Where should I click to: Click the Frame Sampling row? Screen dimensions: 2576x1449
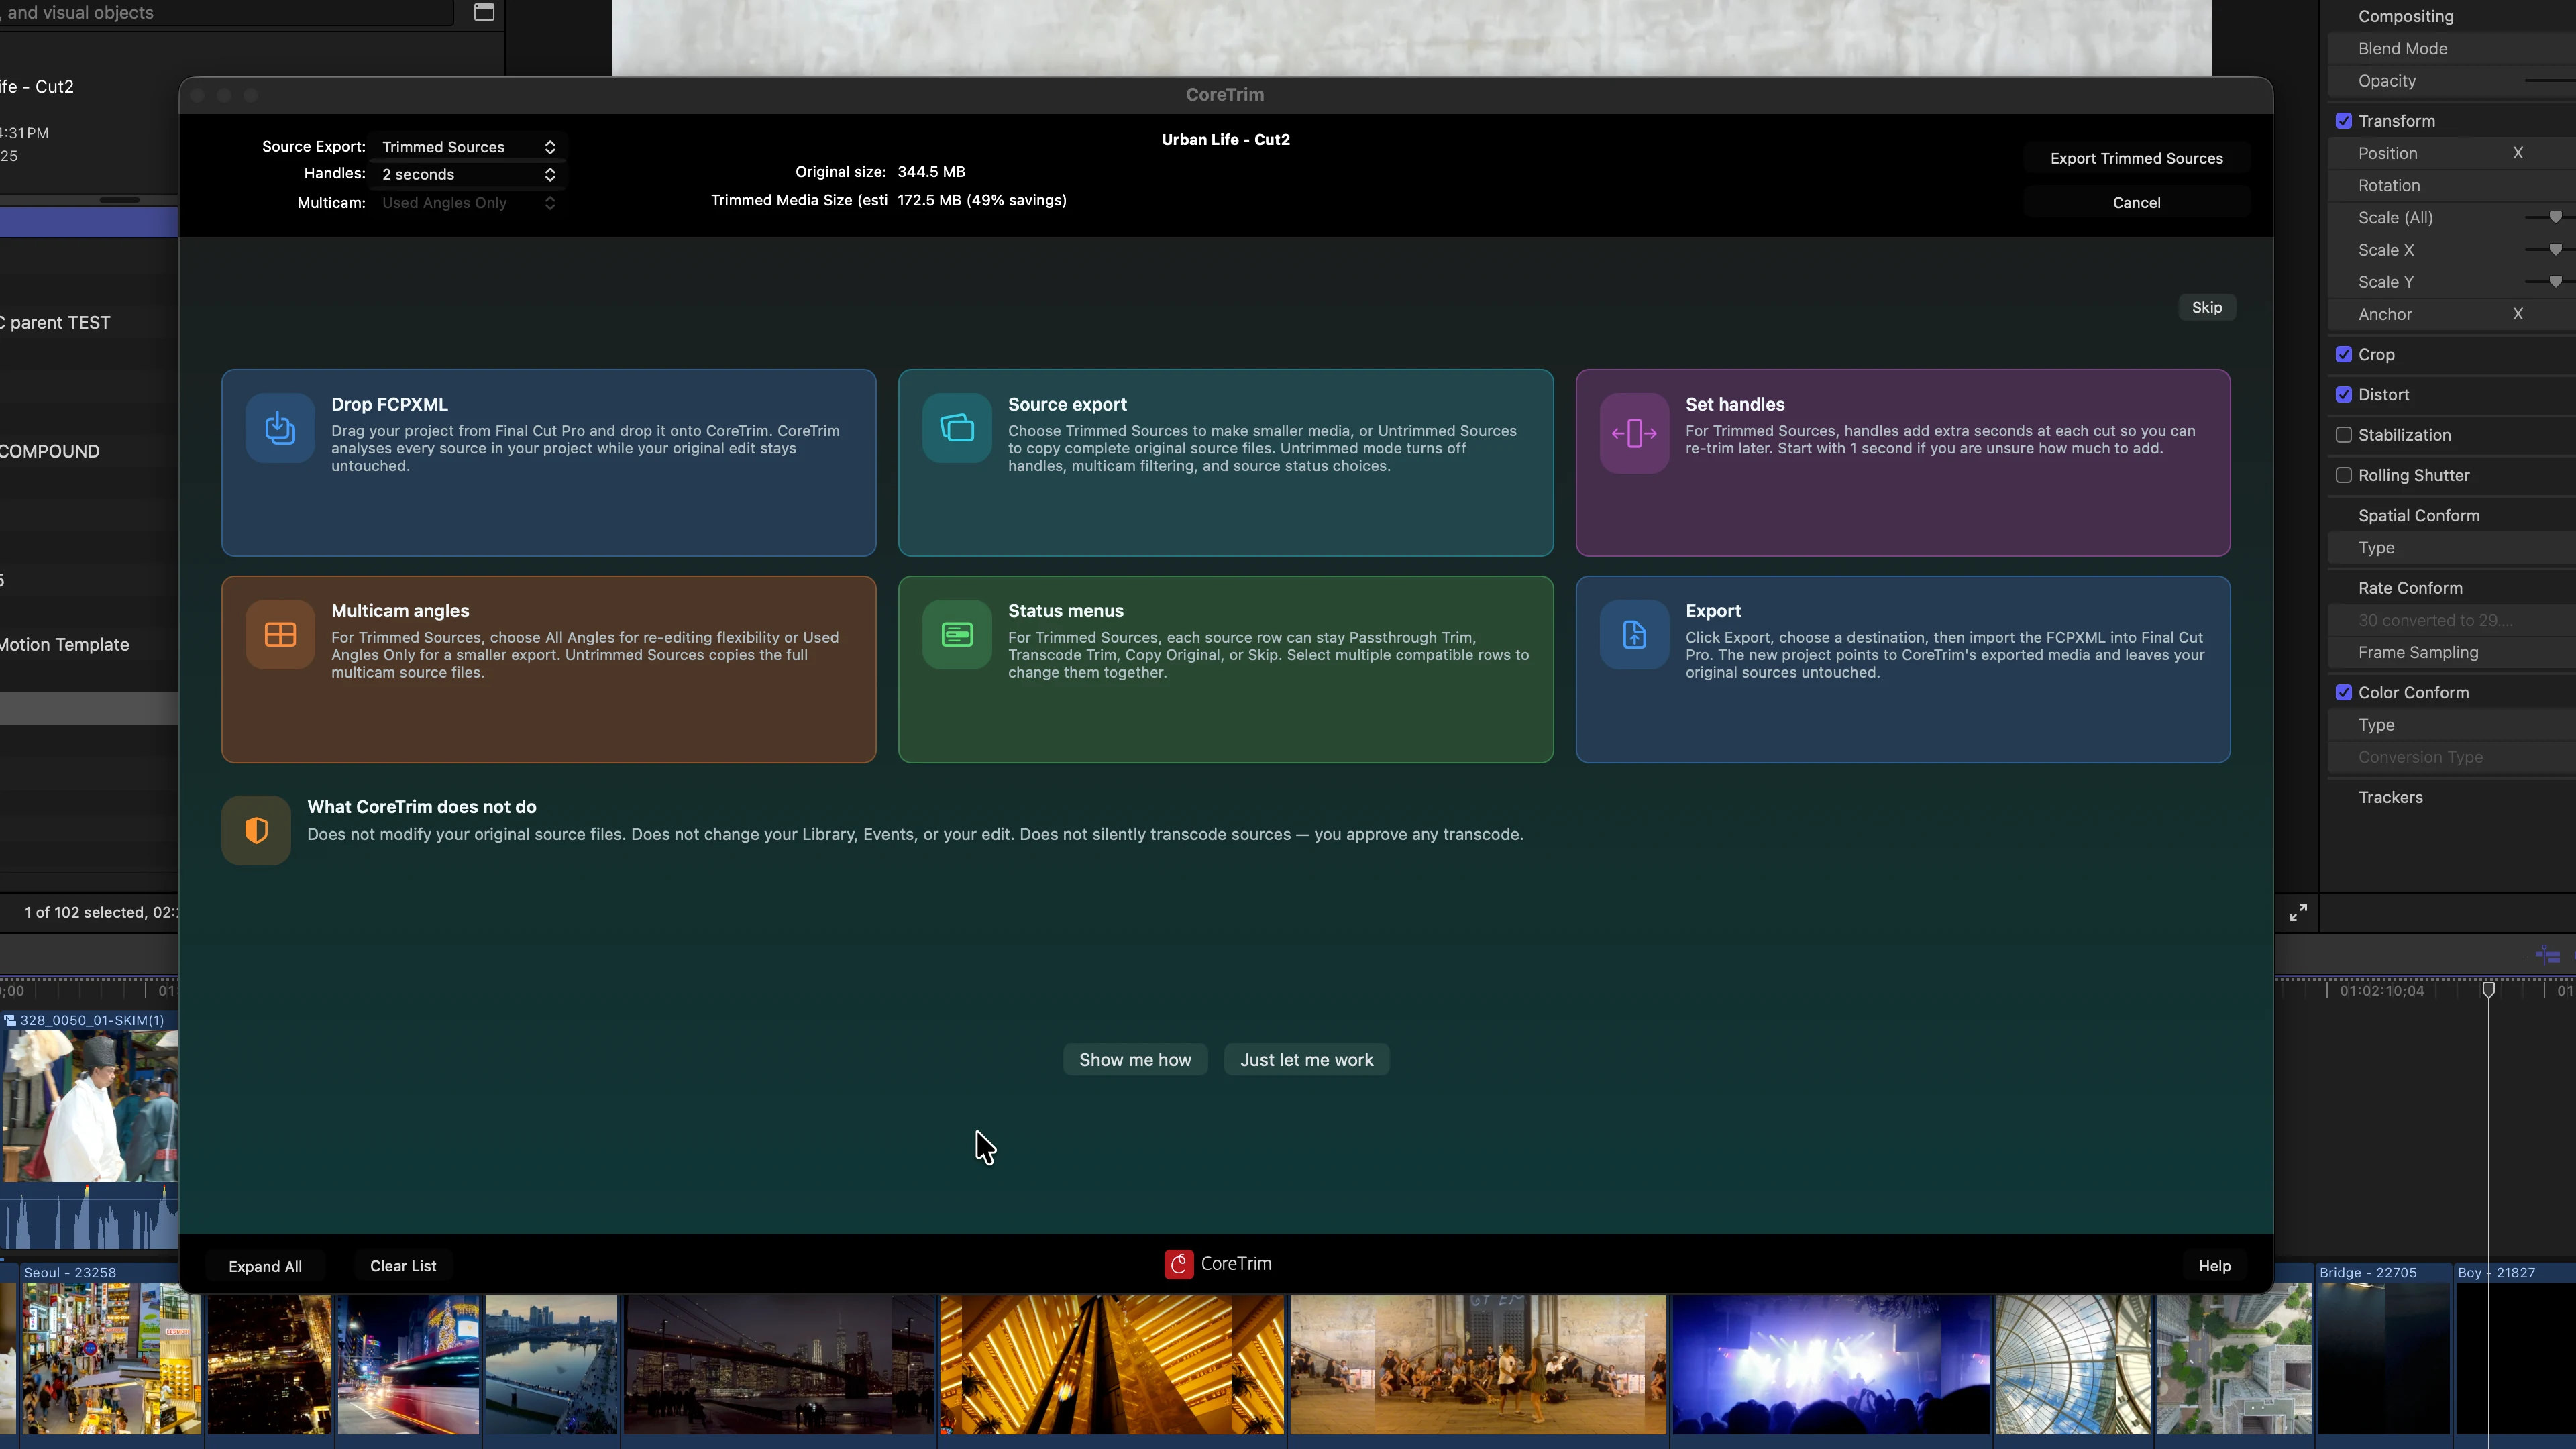click(x=2452, y=653)
